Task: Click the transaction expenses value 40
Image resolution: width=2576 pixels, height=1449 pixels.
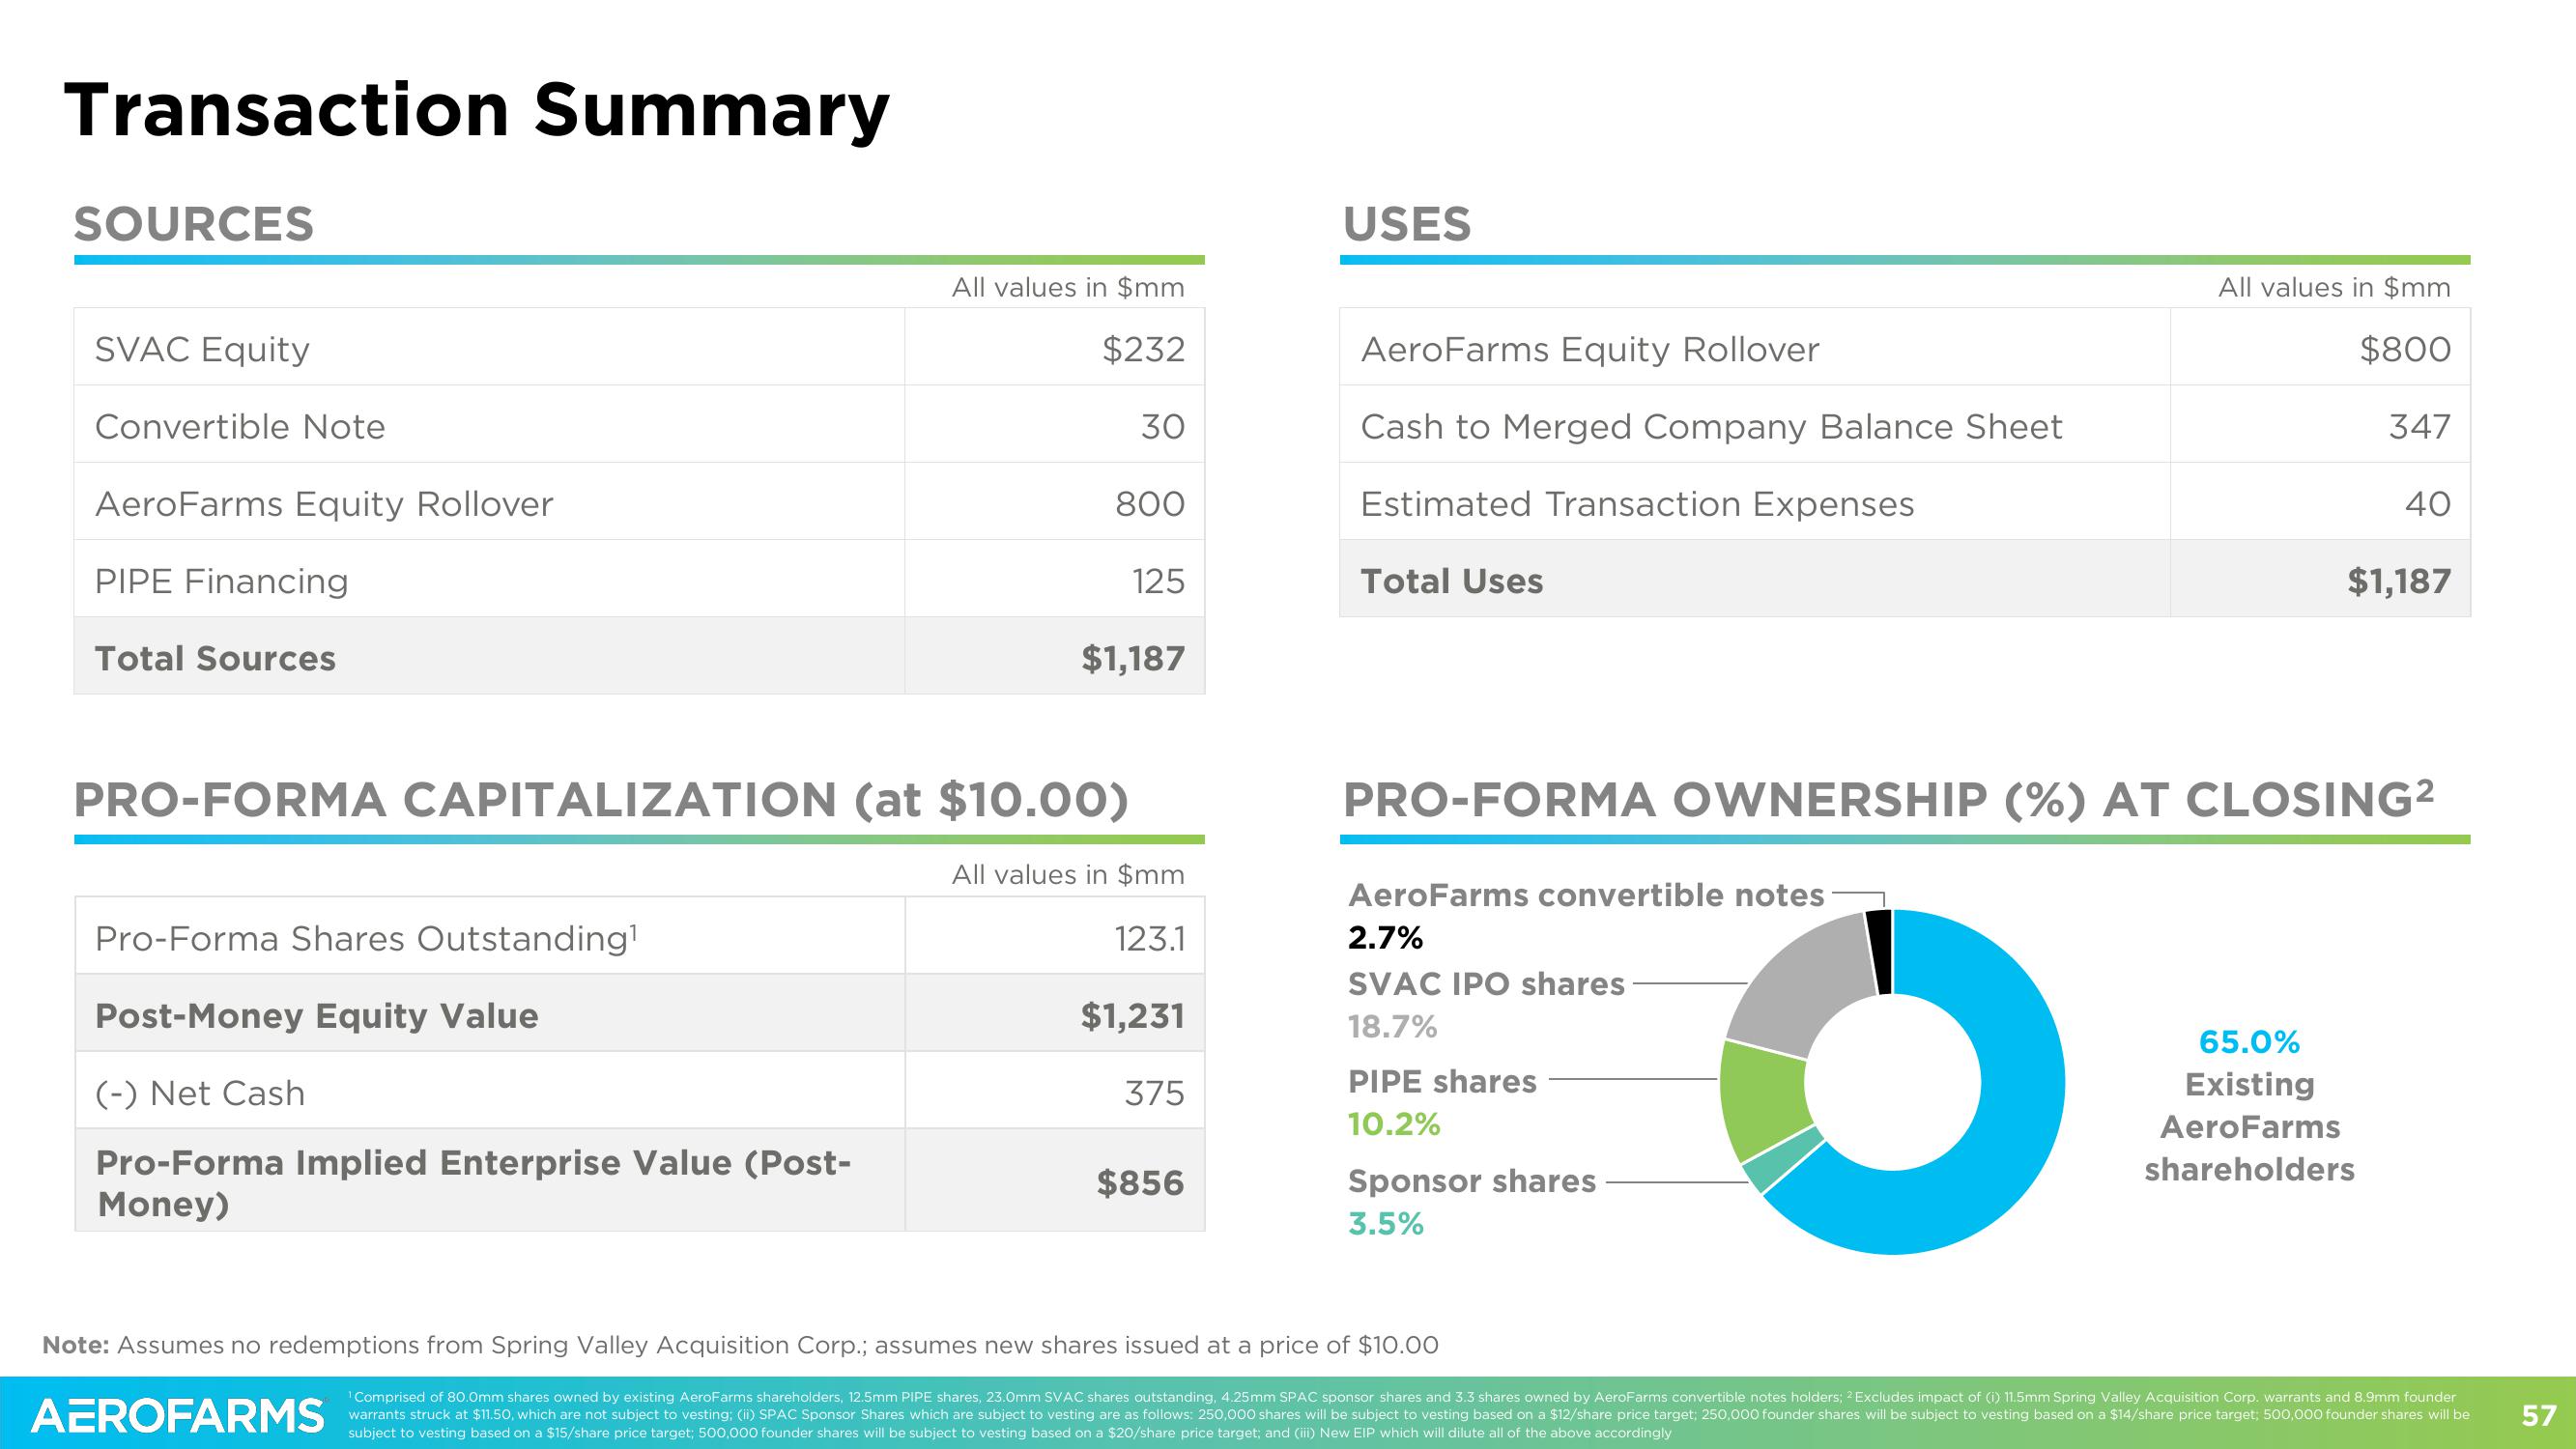Action: point(2428,503)
